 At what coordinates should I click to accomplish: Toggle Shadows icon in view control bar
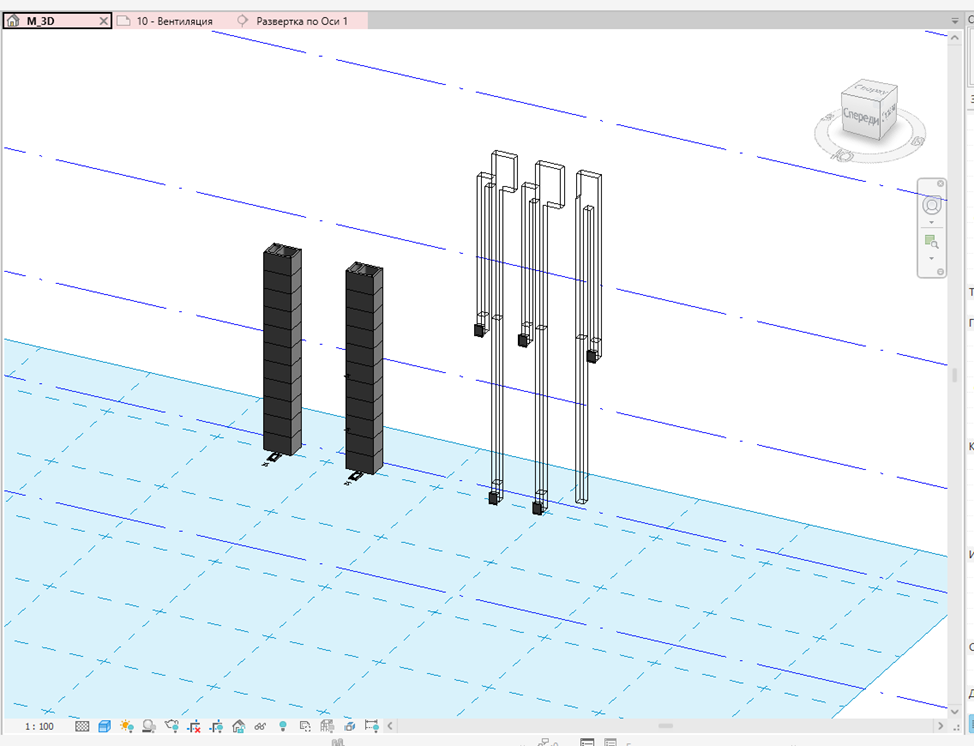coord(149,726)
